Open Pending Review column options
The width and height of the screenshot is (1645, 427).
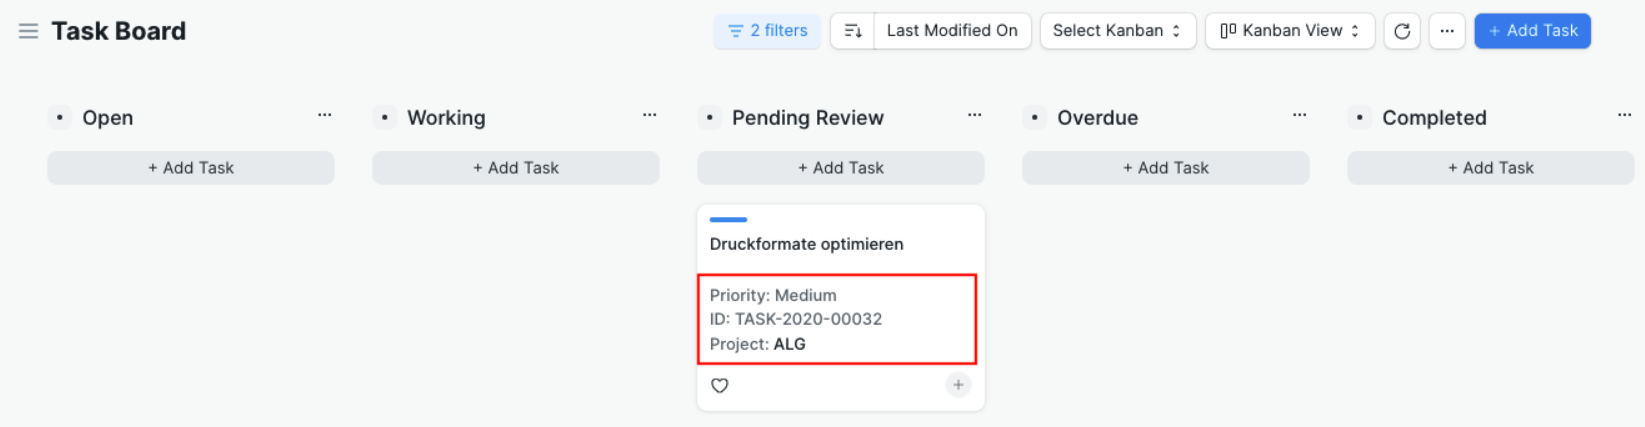pyautogui.click(x=975, y=116)
